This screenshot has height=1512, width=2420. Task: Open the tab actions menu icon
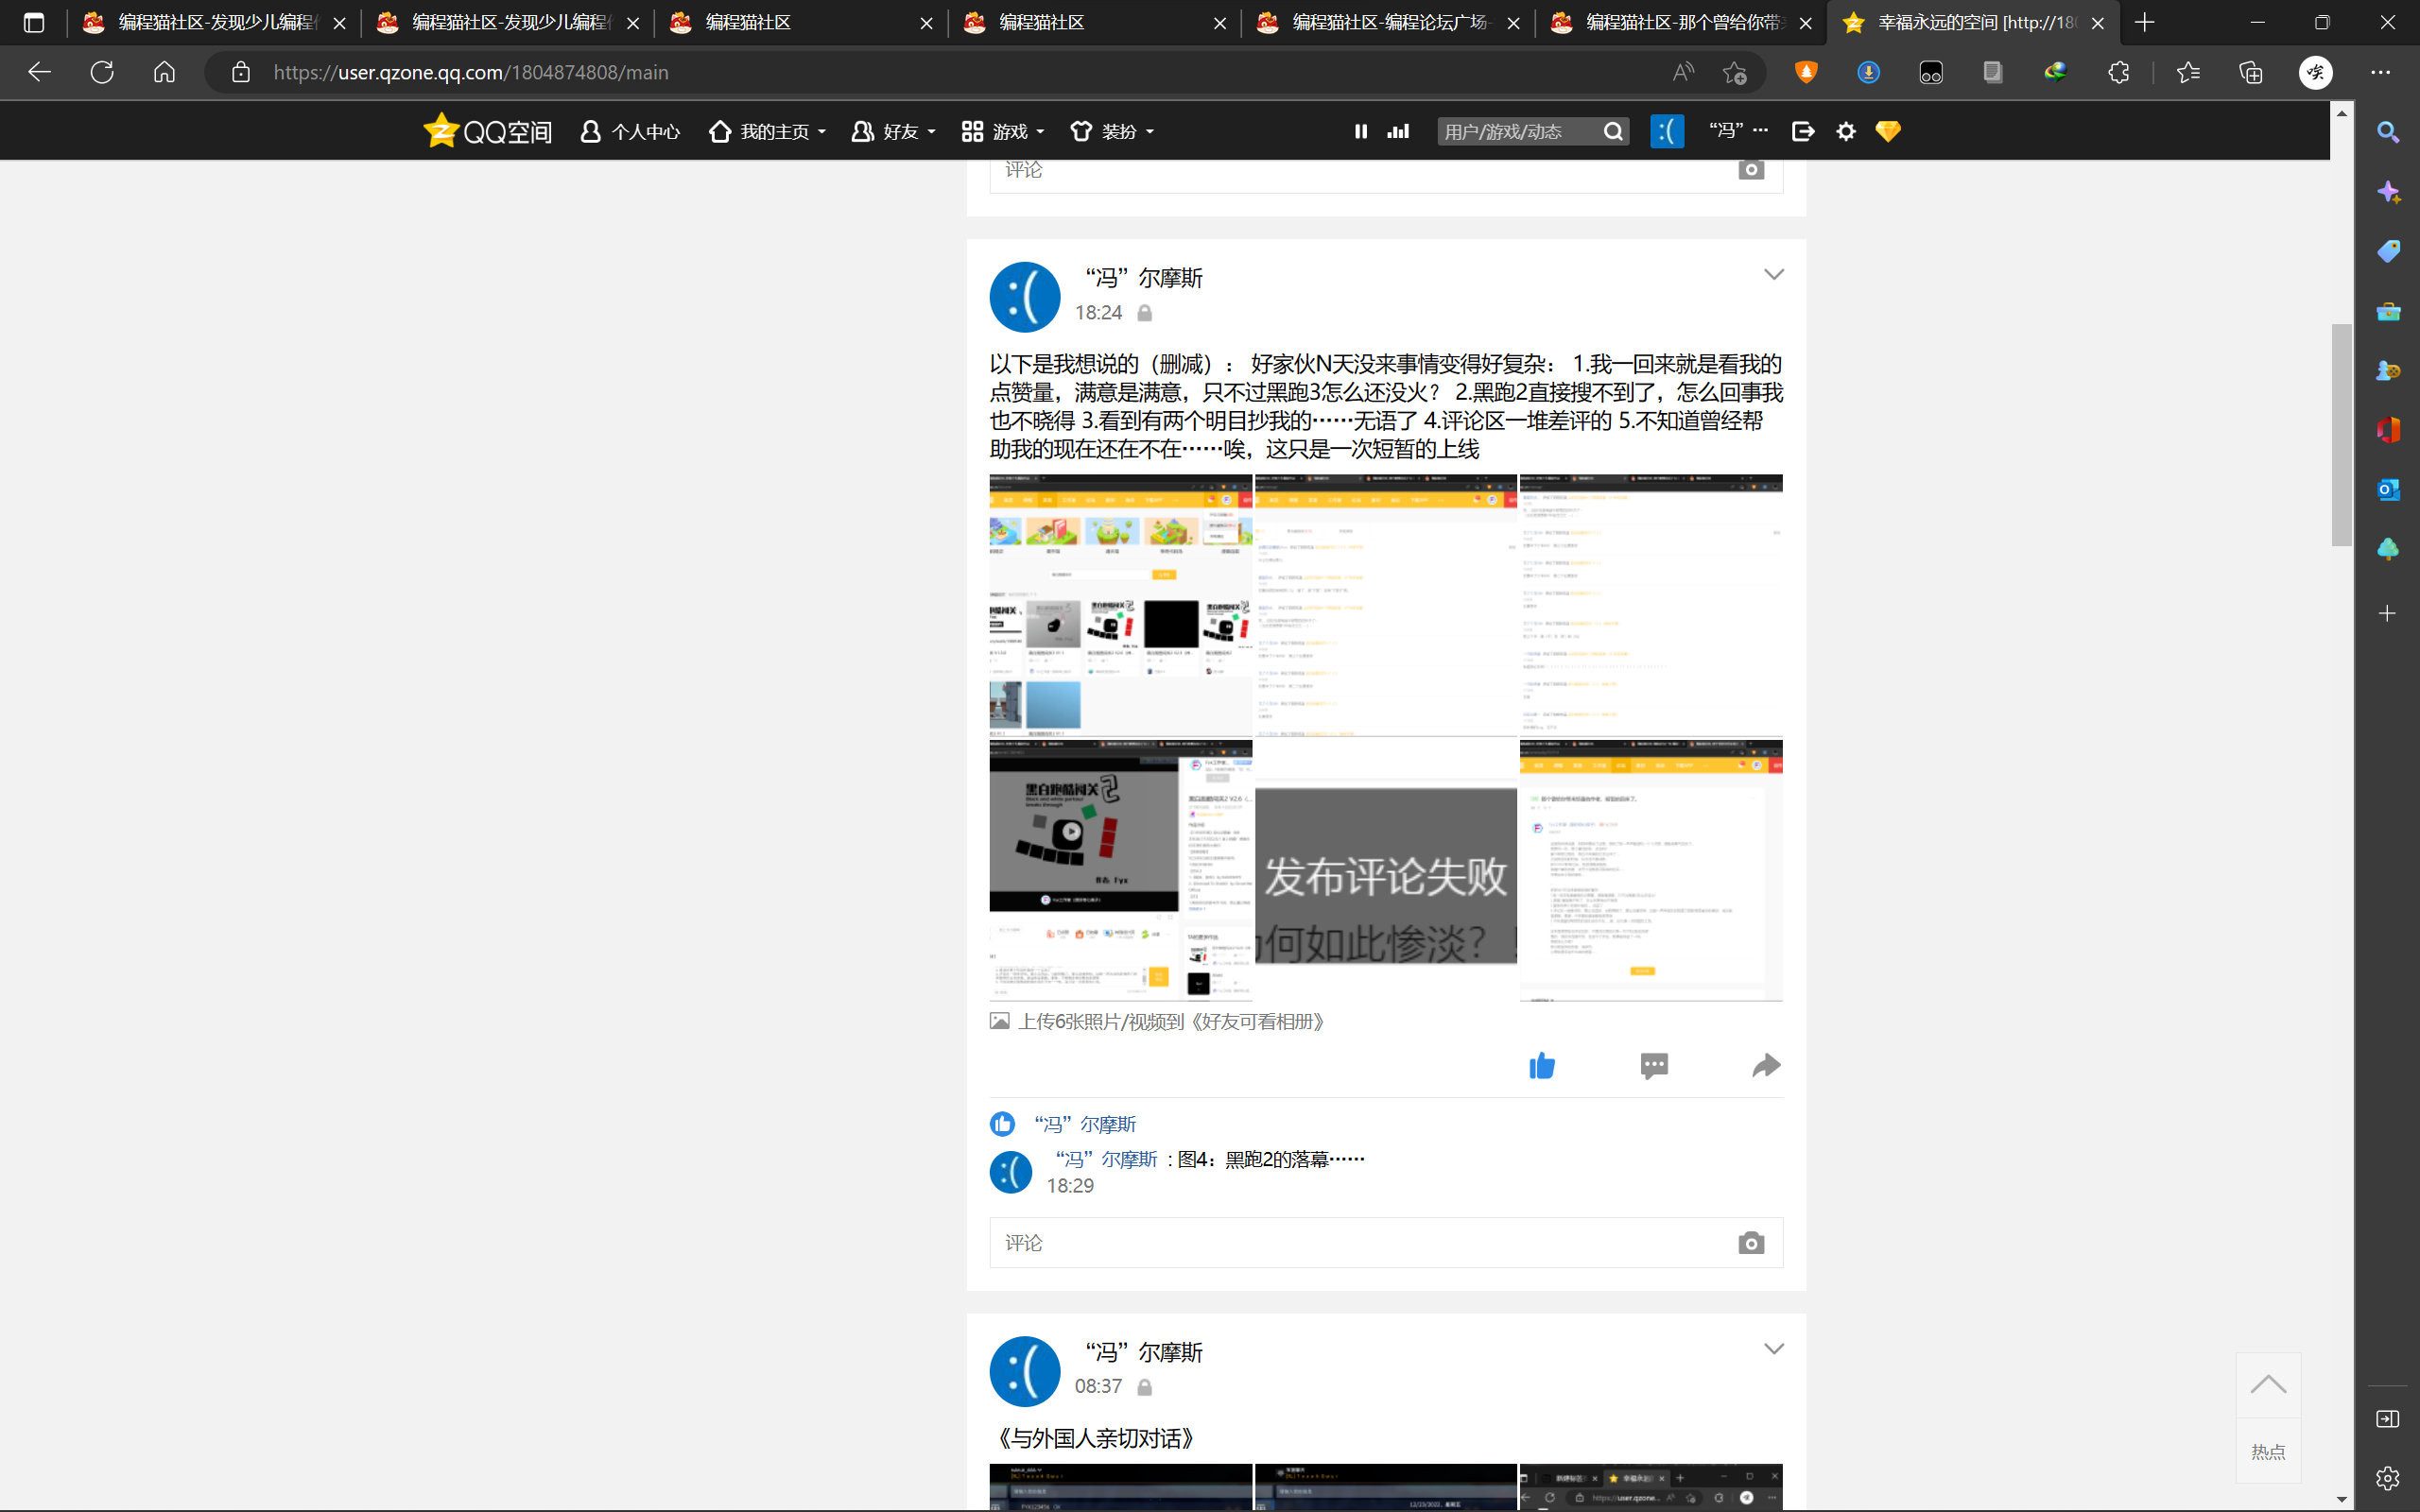click(x=34, y=22)
